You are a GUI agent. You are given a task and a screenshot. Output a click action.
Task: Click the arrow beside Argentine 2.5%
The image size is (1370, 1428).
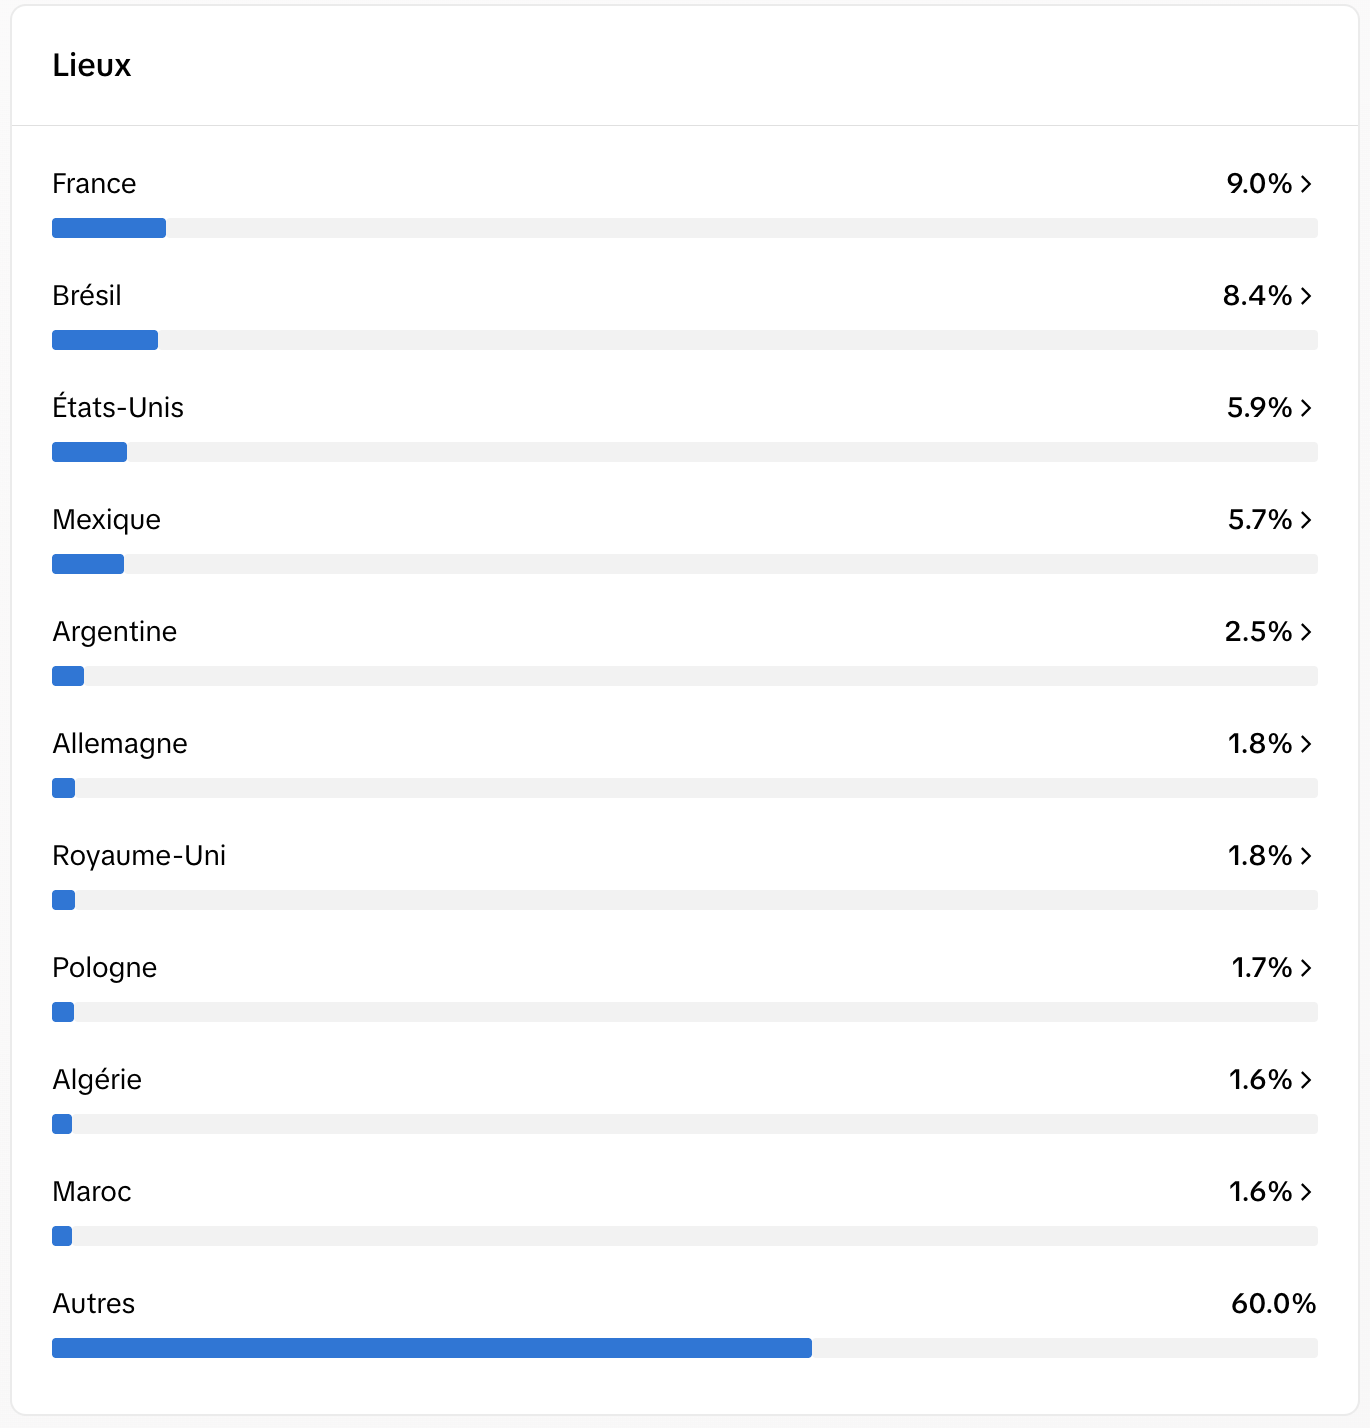(x=1306, y=632)
